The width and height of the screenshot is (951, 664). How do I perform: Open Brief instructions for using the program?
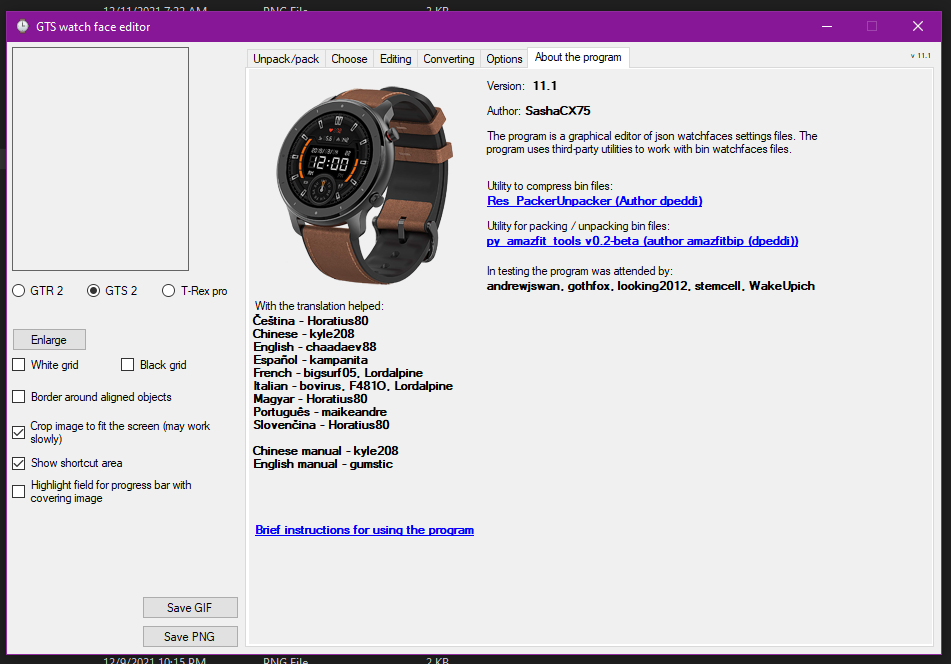[365, 530]
